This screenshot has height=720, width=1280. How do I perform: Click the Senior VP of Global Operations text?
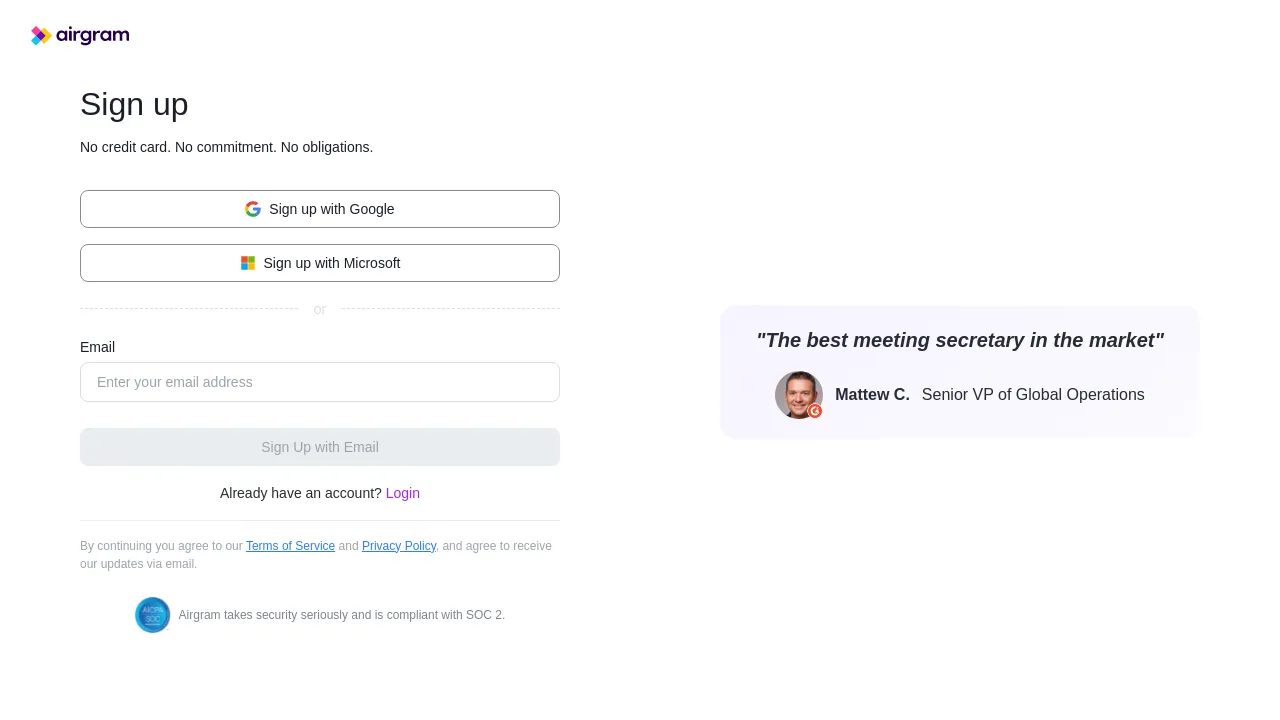(x=1033, y=394)
